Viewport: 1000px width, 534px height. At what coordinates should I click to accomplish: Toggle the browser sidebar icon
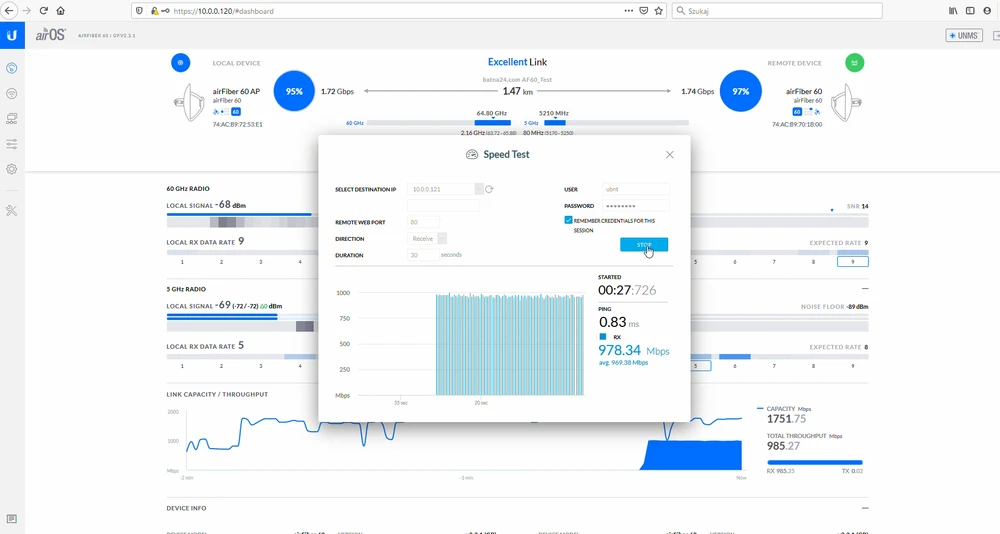tap(970, 11)
